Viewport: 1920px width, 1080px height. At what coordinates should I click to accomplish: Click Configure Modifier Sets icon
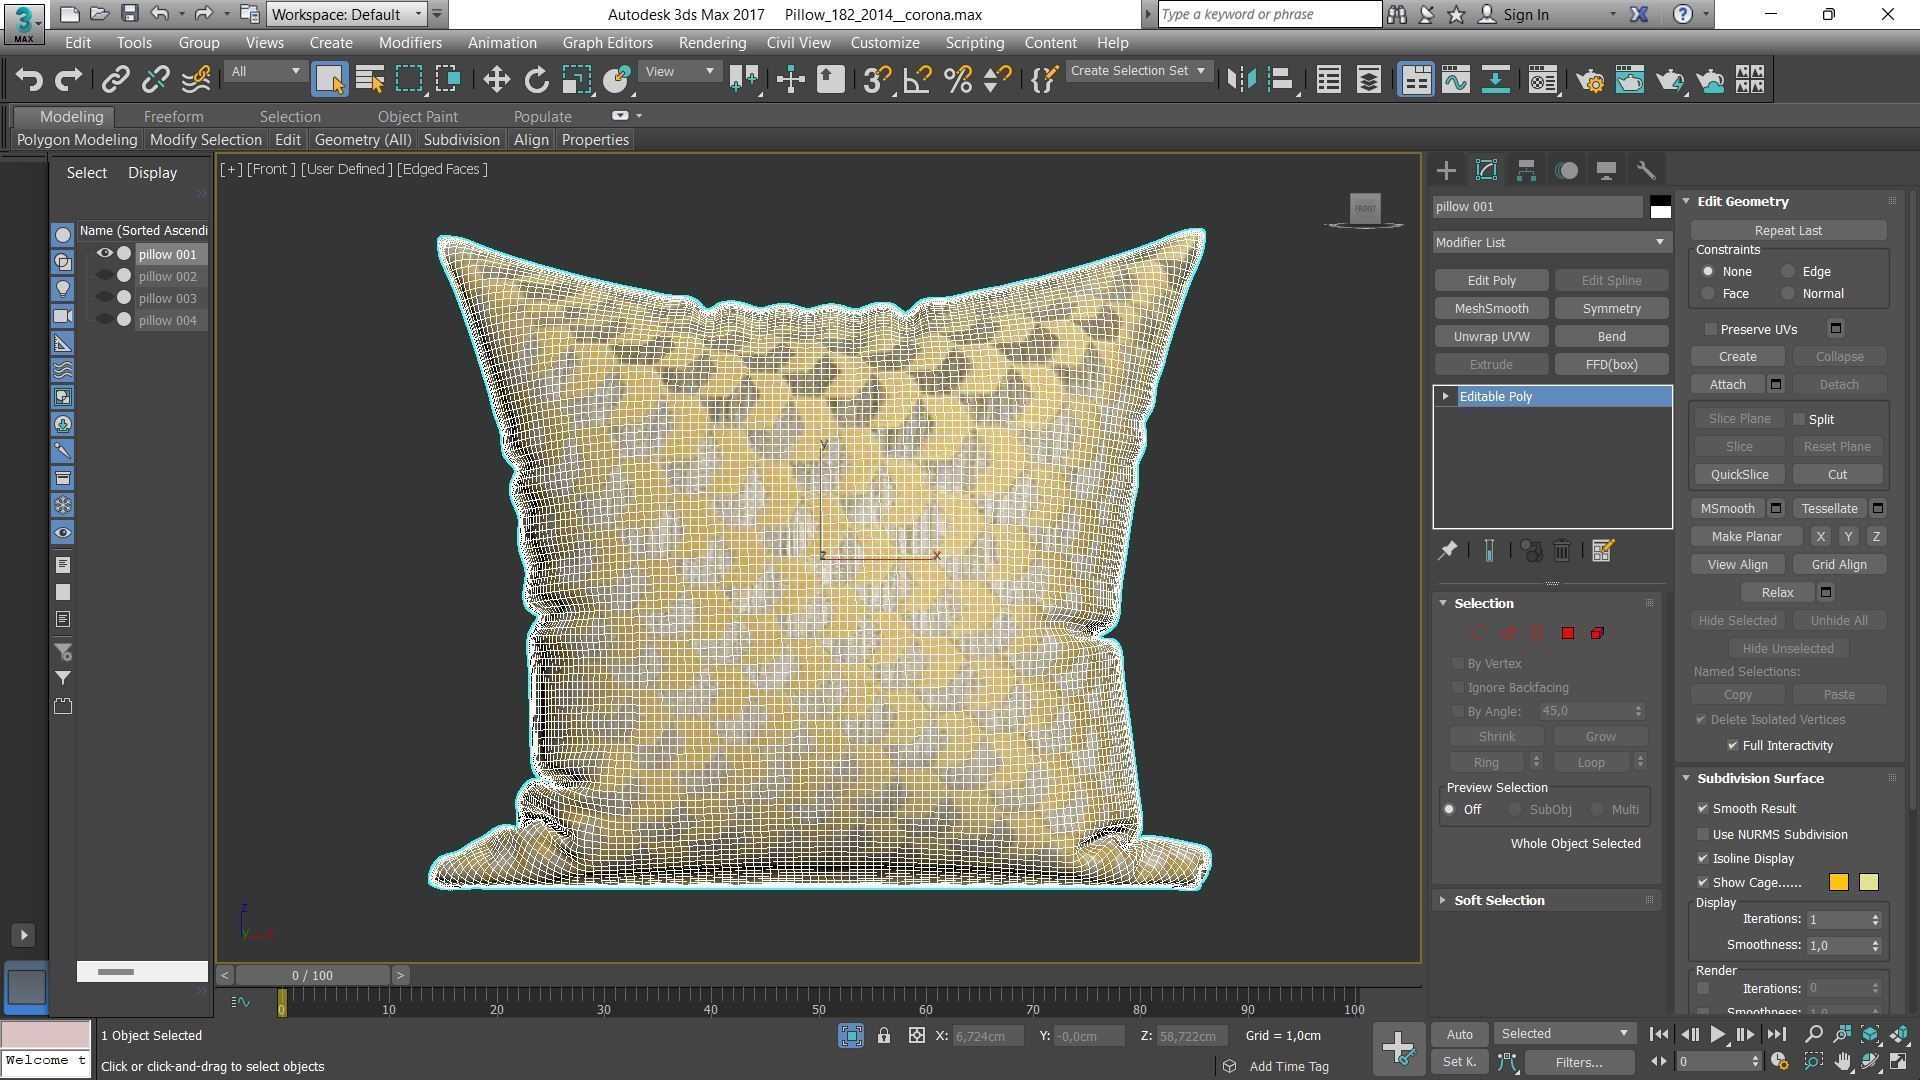pos(1603,551)
